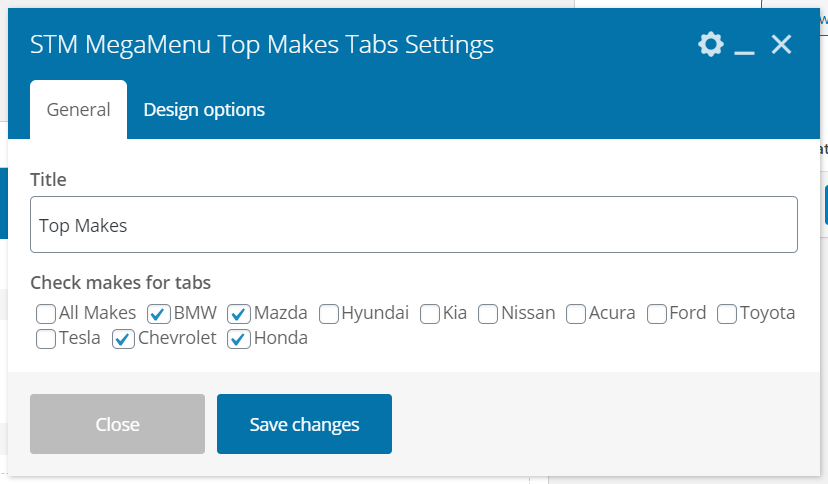Click the gray Close button
The height and width of the screenshot is (484, 828).
tap(117, 424)
